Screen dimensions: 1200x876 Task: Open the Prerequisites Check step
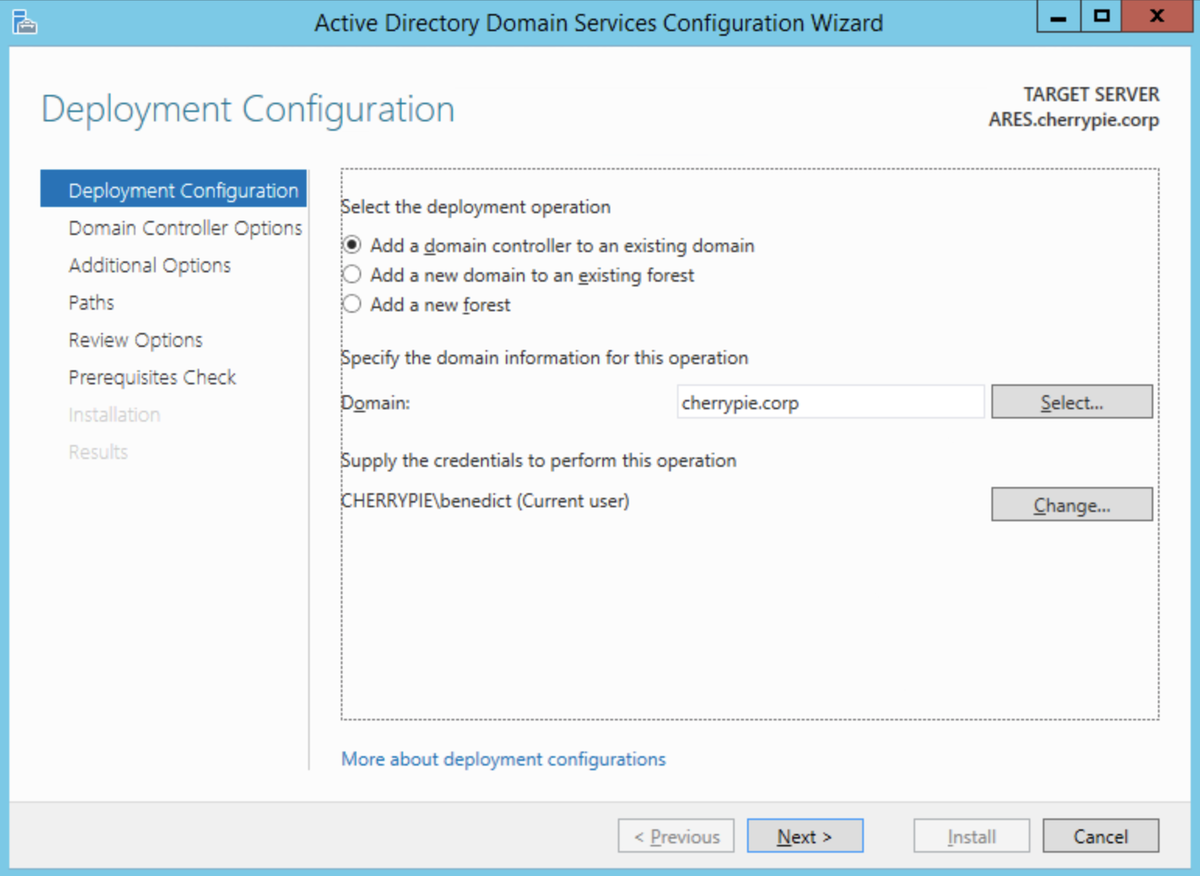coord(152,377)
